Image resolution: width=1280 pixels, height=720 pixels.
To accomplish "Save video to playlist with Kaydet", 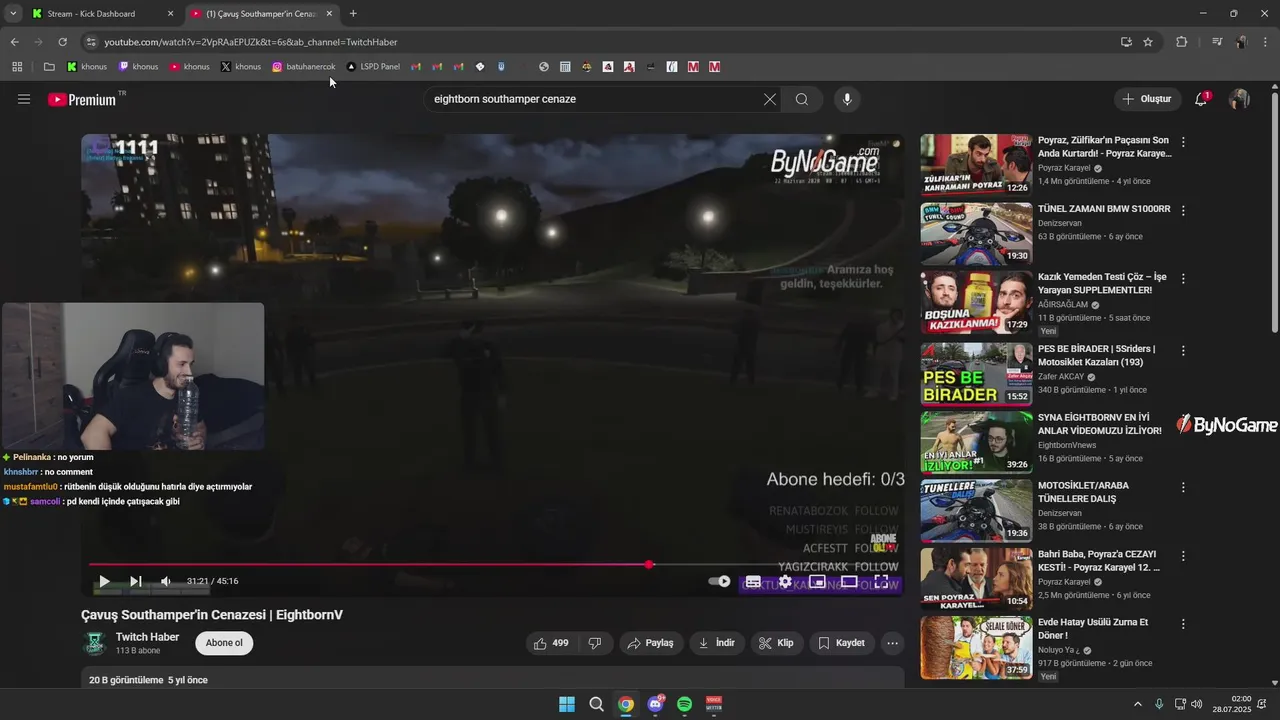I will (x=841, y=643).
